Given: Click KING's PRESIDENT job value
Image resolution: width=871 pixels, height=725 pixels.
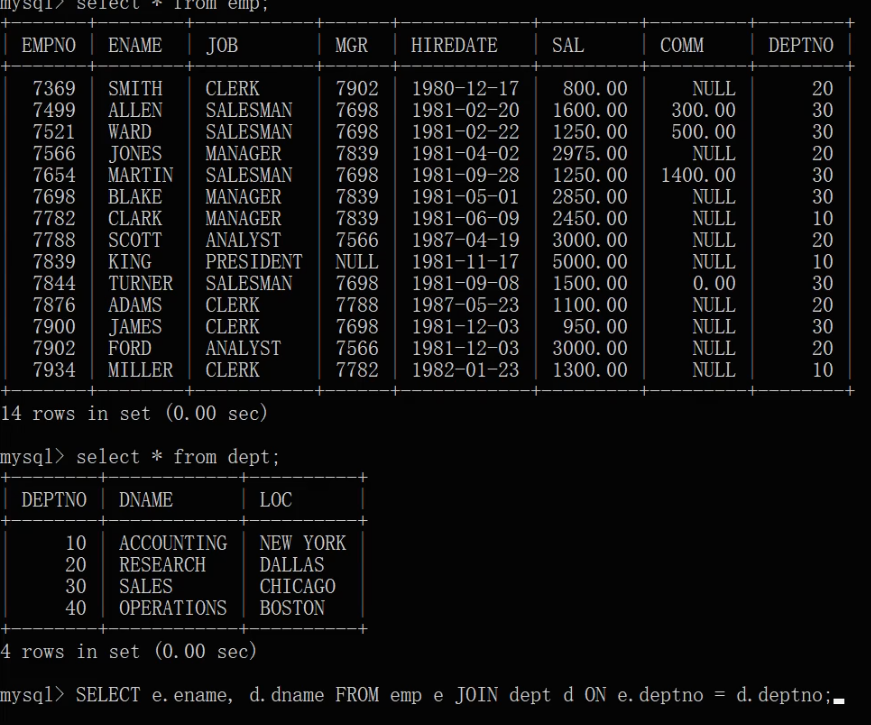Looking at the screenshot, I should (254, 262).
